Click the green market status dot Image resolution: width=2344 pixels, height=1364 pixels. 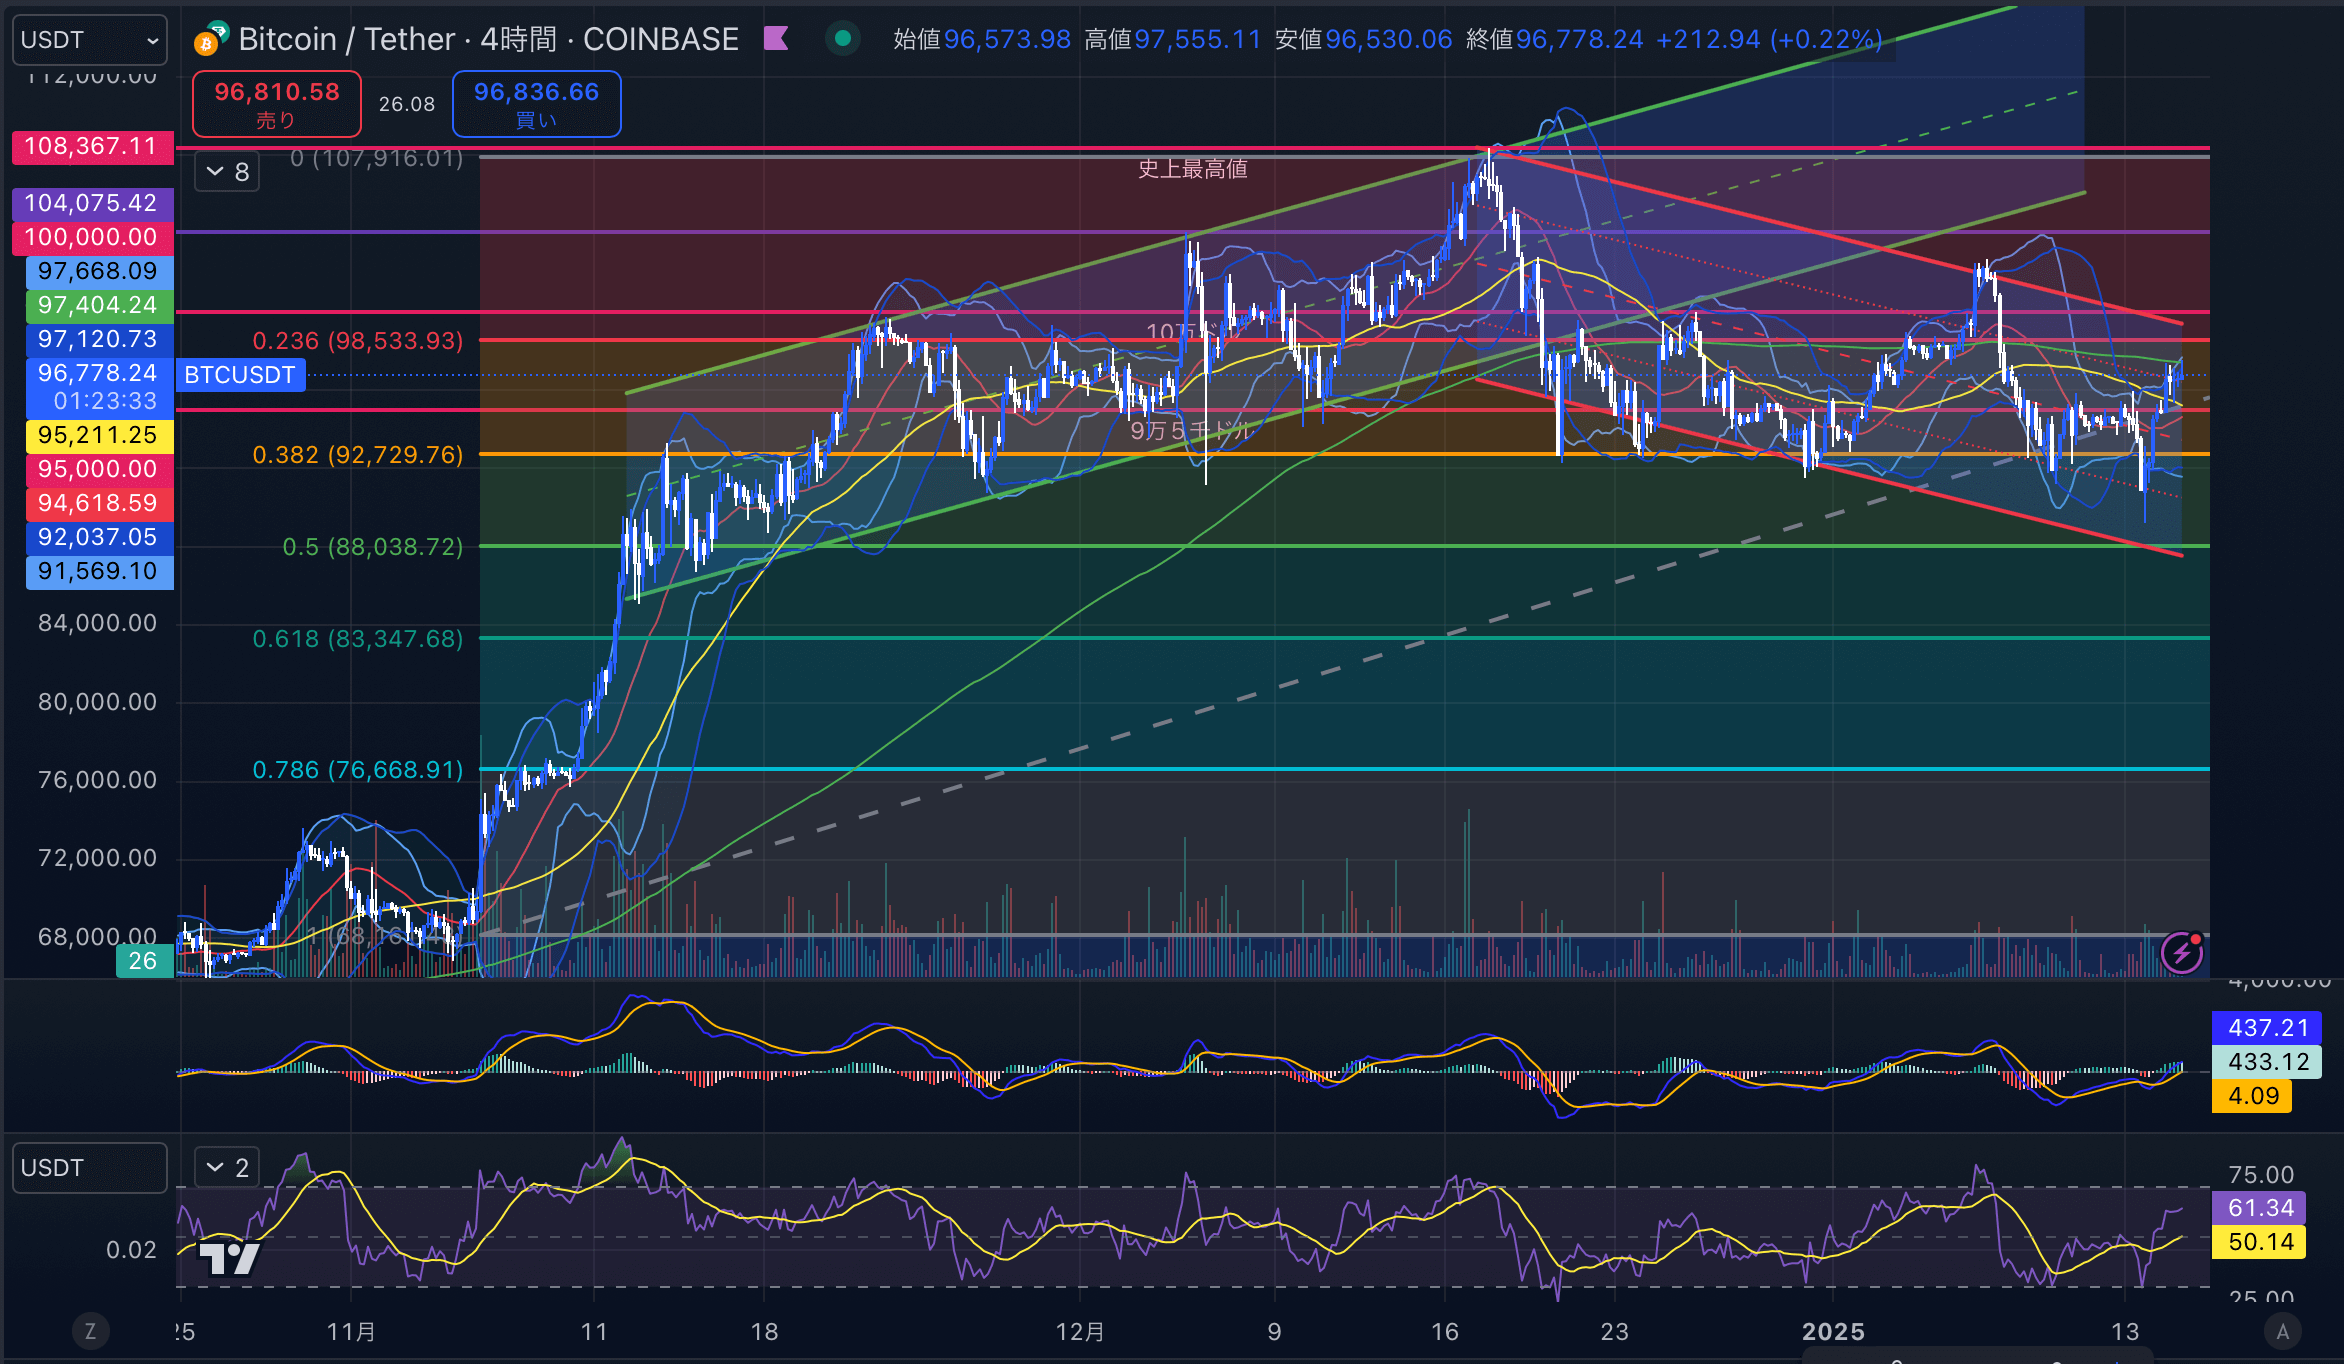click(x=843, y=39)
